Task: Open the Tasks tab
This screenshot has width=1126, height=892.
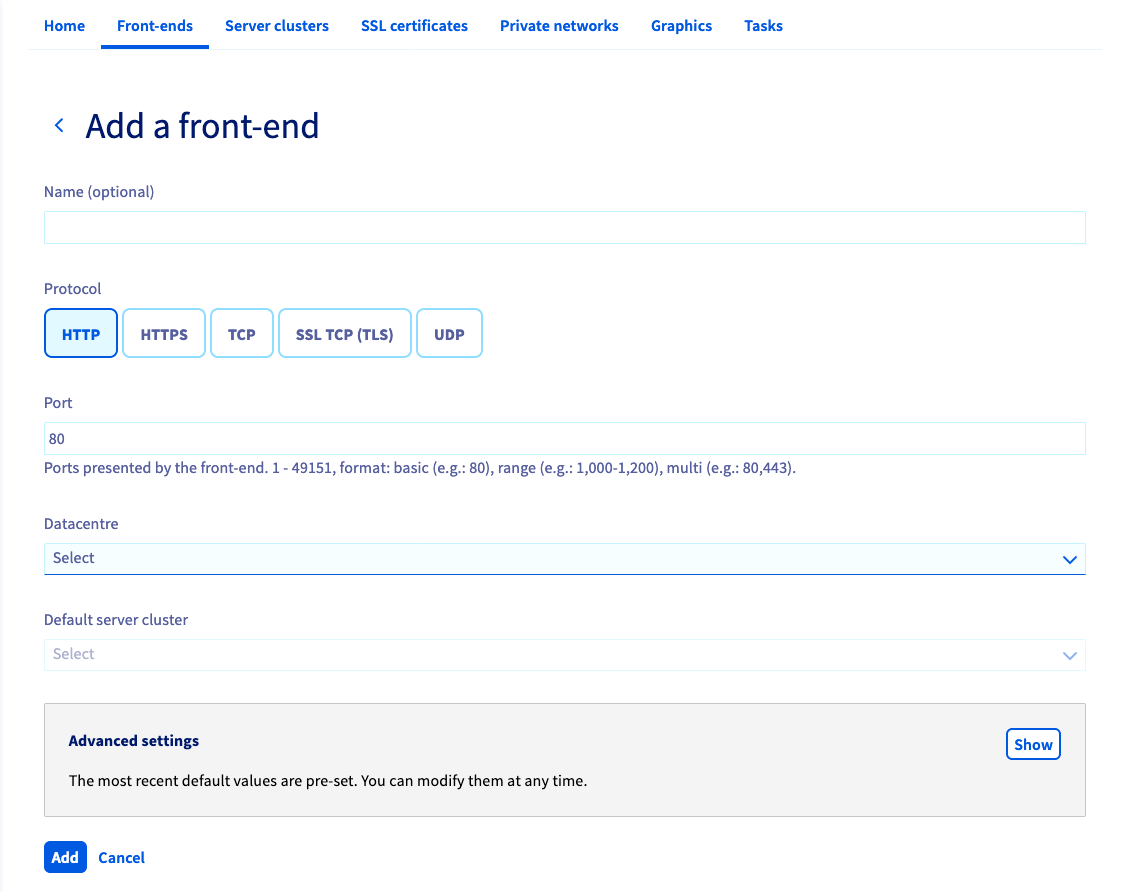Action: [763, 25]
